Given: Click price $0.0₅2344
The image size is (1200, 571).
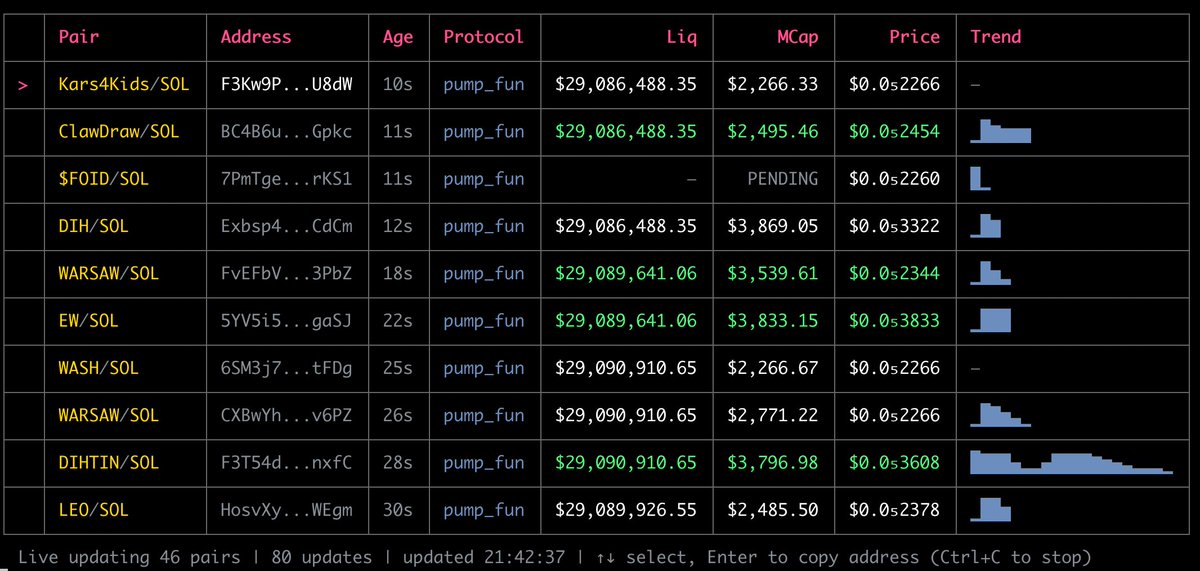Looking at the screenshot, I should (895, 273).
